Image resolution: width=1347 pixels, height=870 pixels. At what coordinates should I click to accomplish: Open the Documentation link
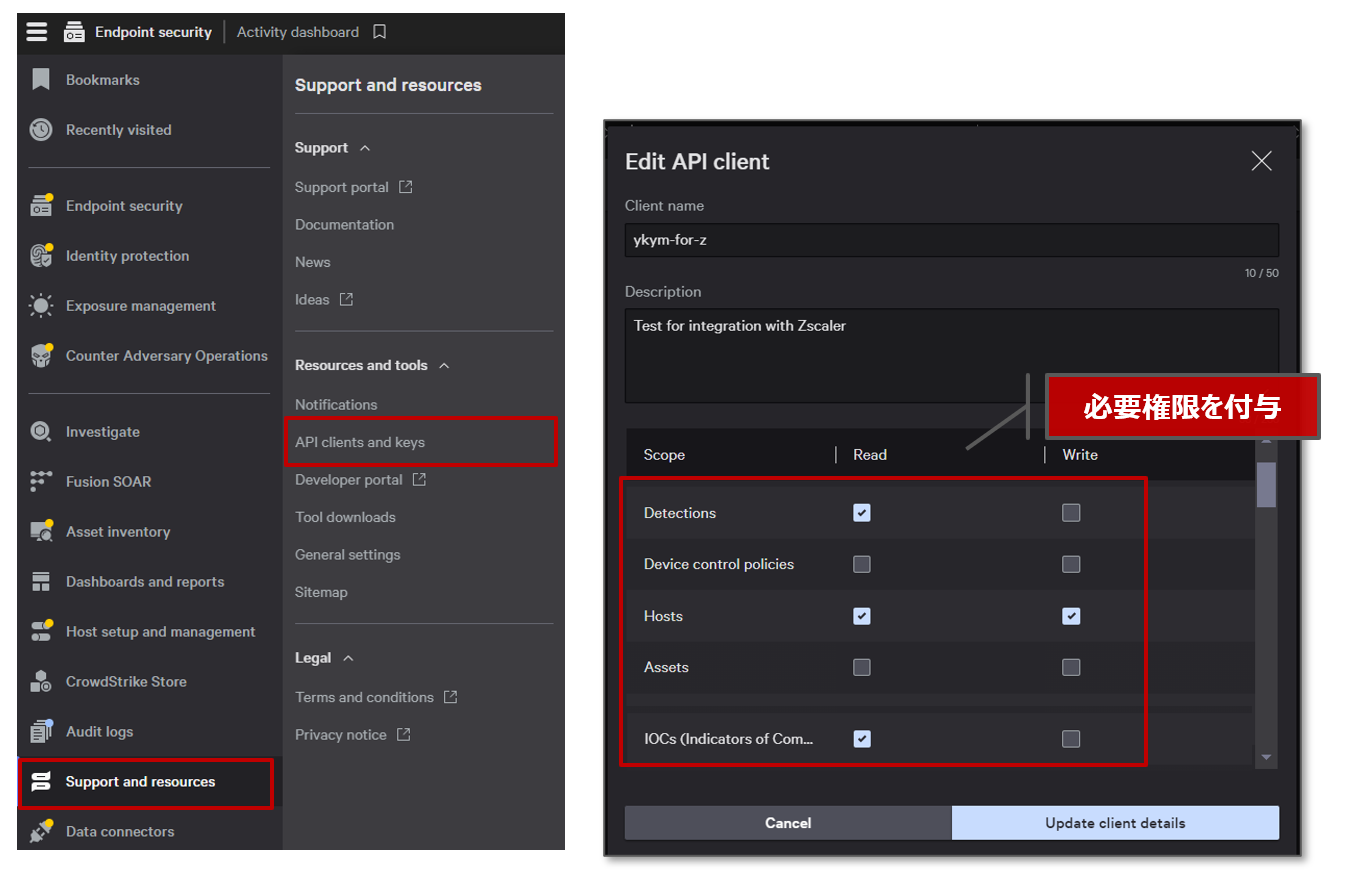[344, 225]
